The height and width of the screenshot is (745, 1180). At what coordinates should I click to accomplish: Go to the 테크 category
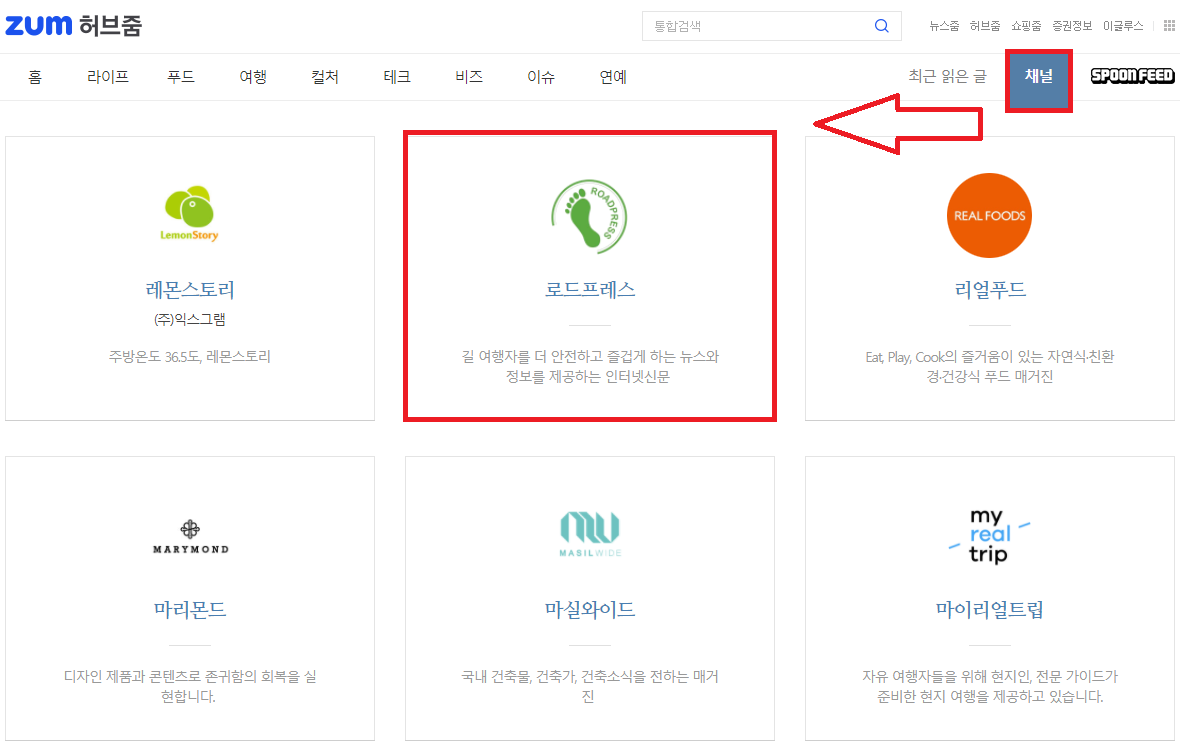coord(397,77)
